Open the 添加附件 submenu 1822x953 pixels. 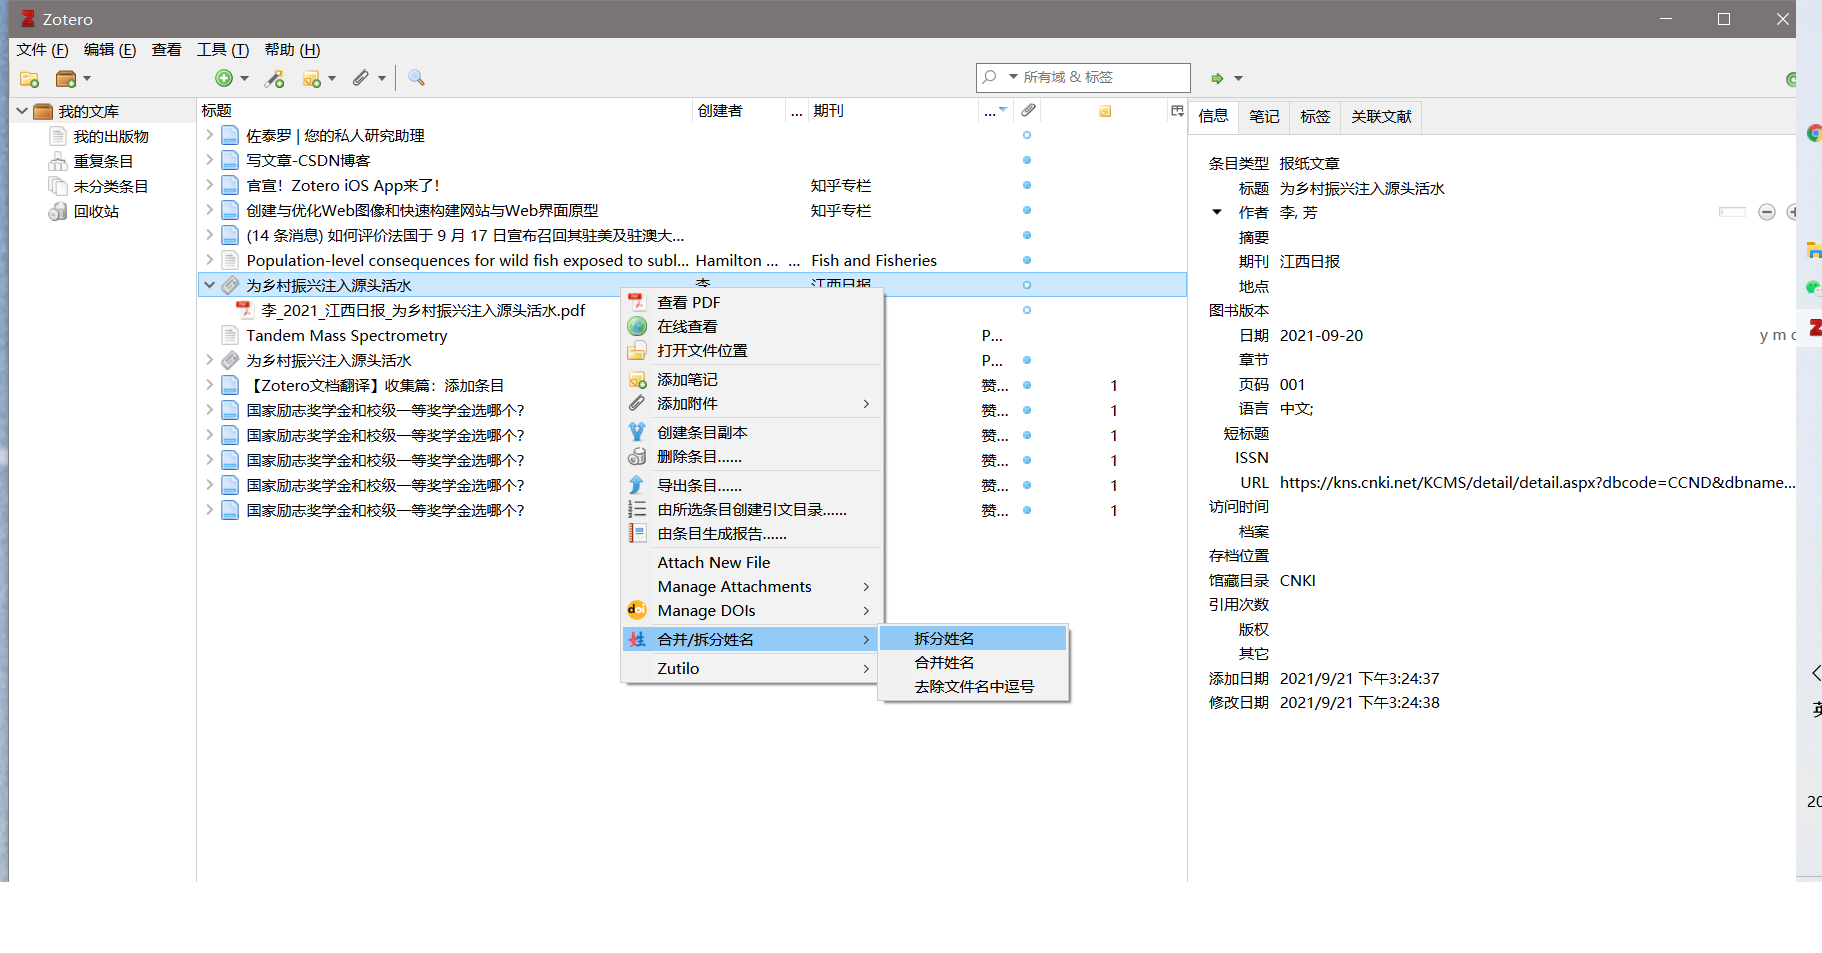(752, 403)
